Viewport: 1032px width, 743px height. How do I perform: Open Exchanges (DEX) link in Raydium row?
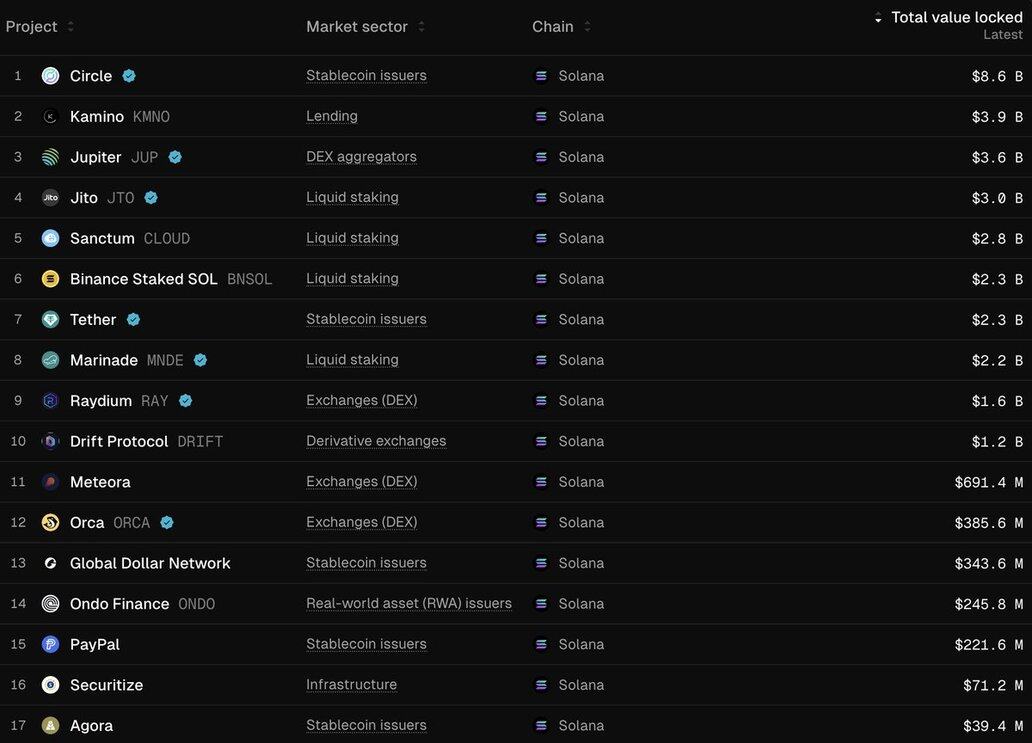361,400
